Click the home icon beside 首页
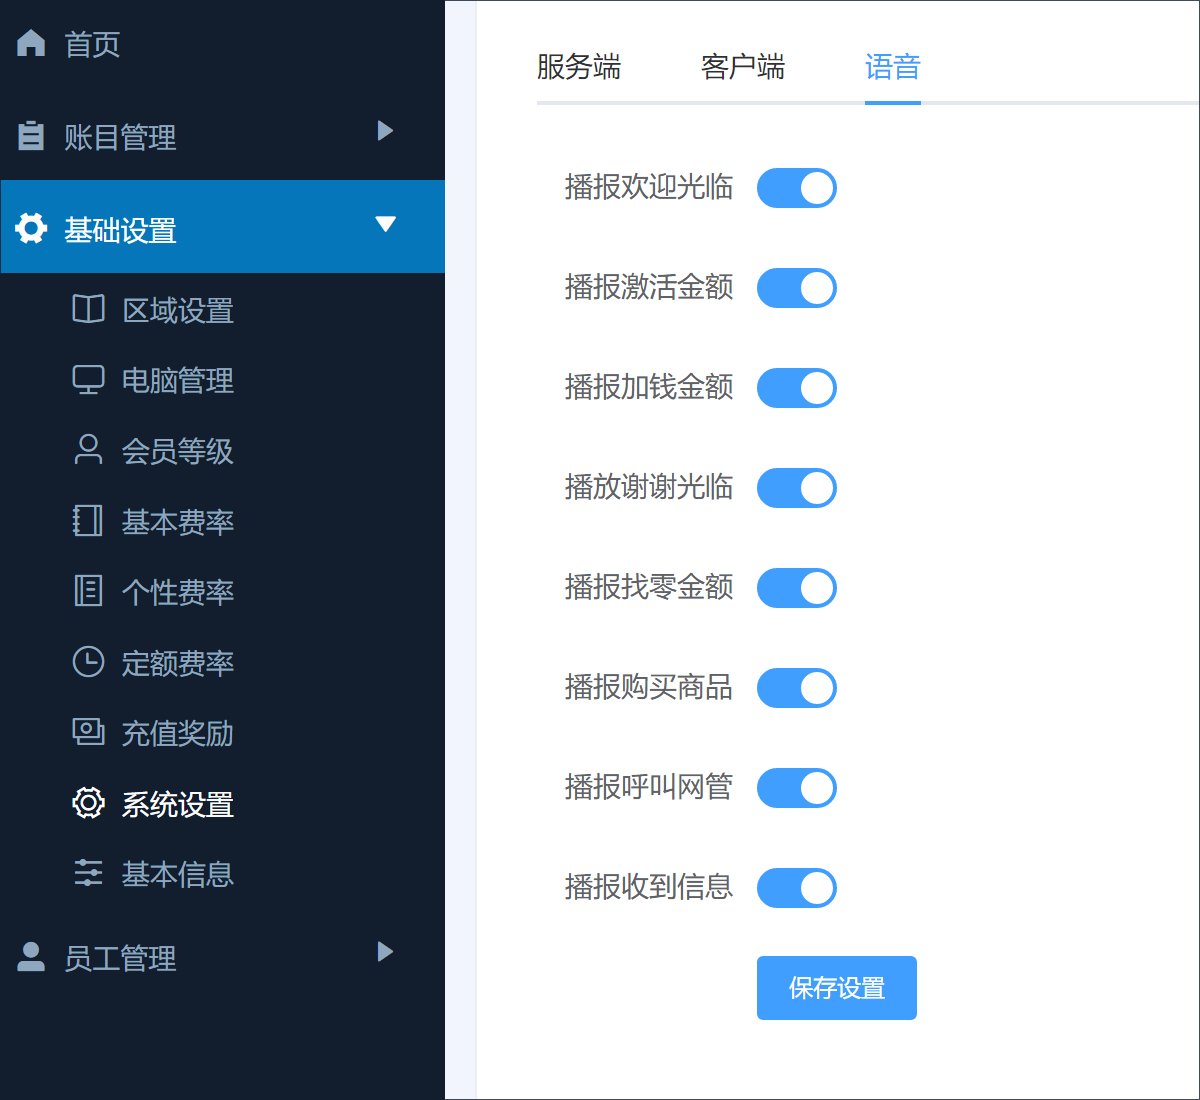The height and width of the screenshot is (1100, 1200). coord(31,43)
